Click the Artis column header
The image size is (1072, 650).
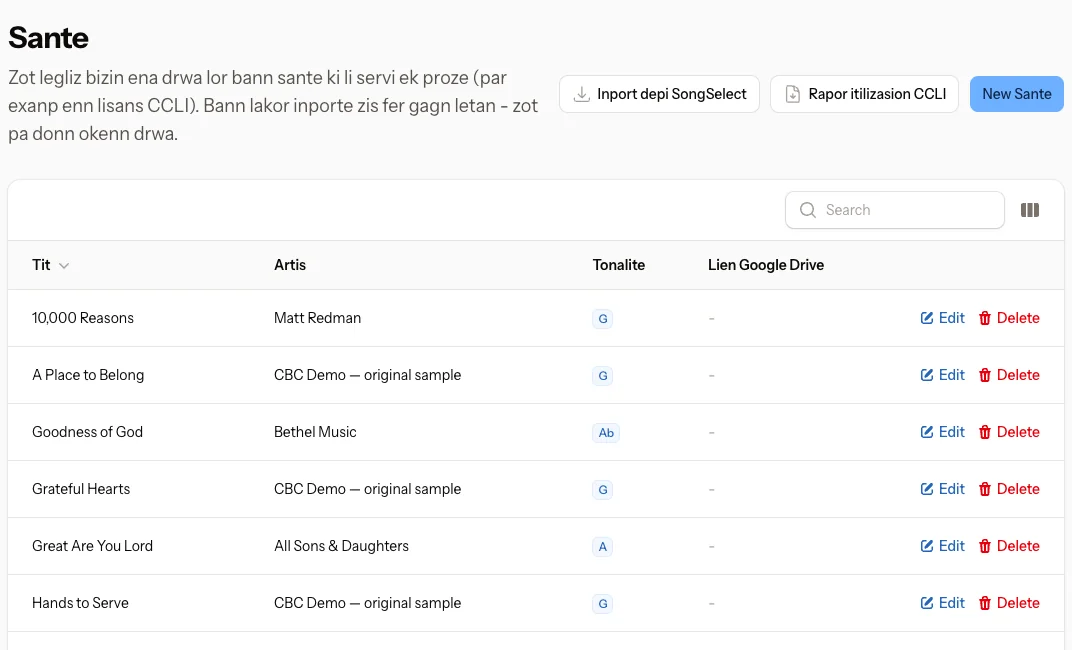pyautogui.click(x=290, y=265)
